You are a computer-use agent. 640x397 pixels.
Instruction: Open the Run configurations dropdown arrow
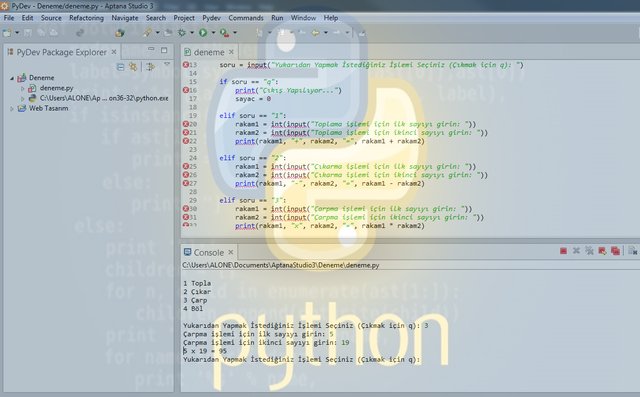point(213,33)
